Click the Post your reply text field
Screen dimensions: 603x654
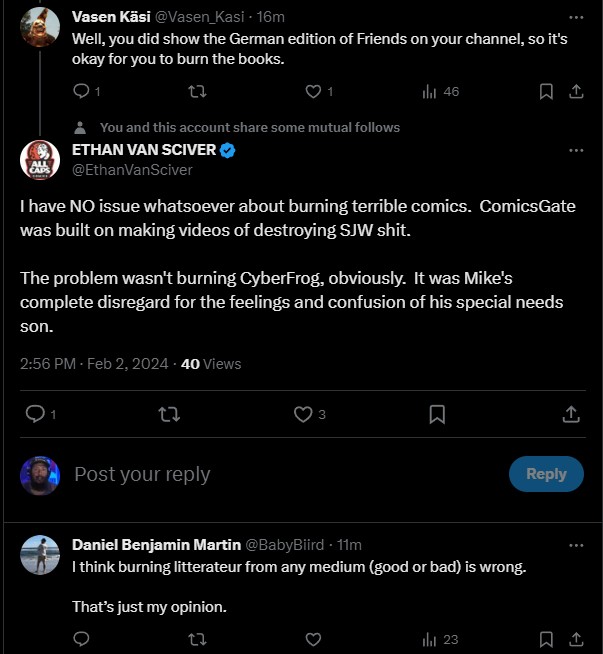tap(288, 474)
